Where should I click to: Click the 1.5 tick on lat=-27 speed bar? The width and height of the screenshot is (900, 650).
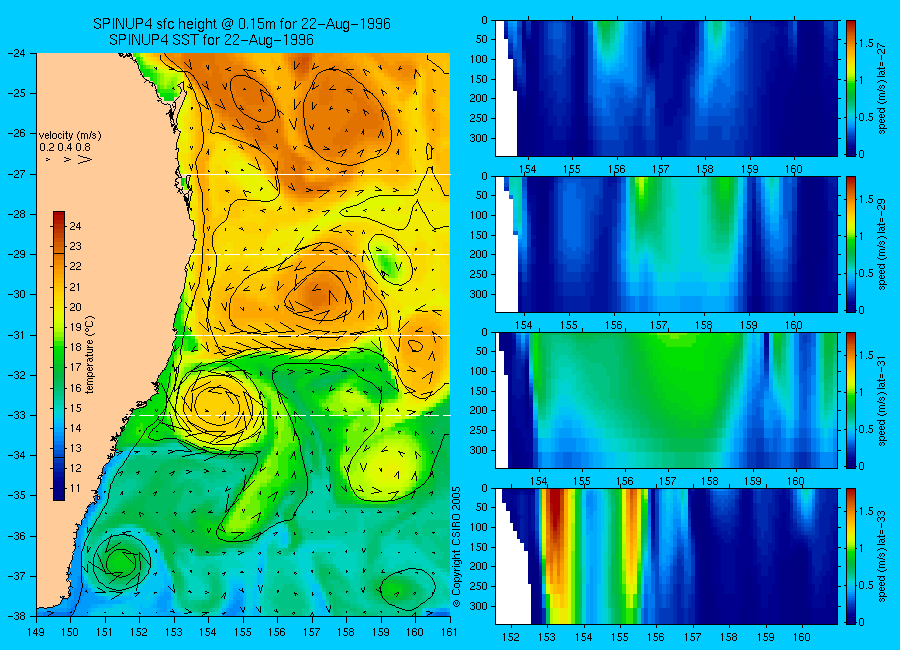point(867,44)
